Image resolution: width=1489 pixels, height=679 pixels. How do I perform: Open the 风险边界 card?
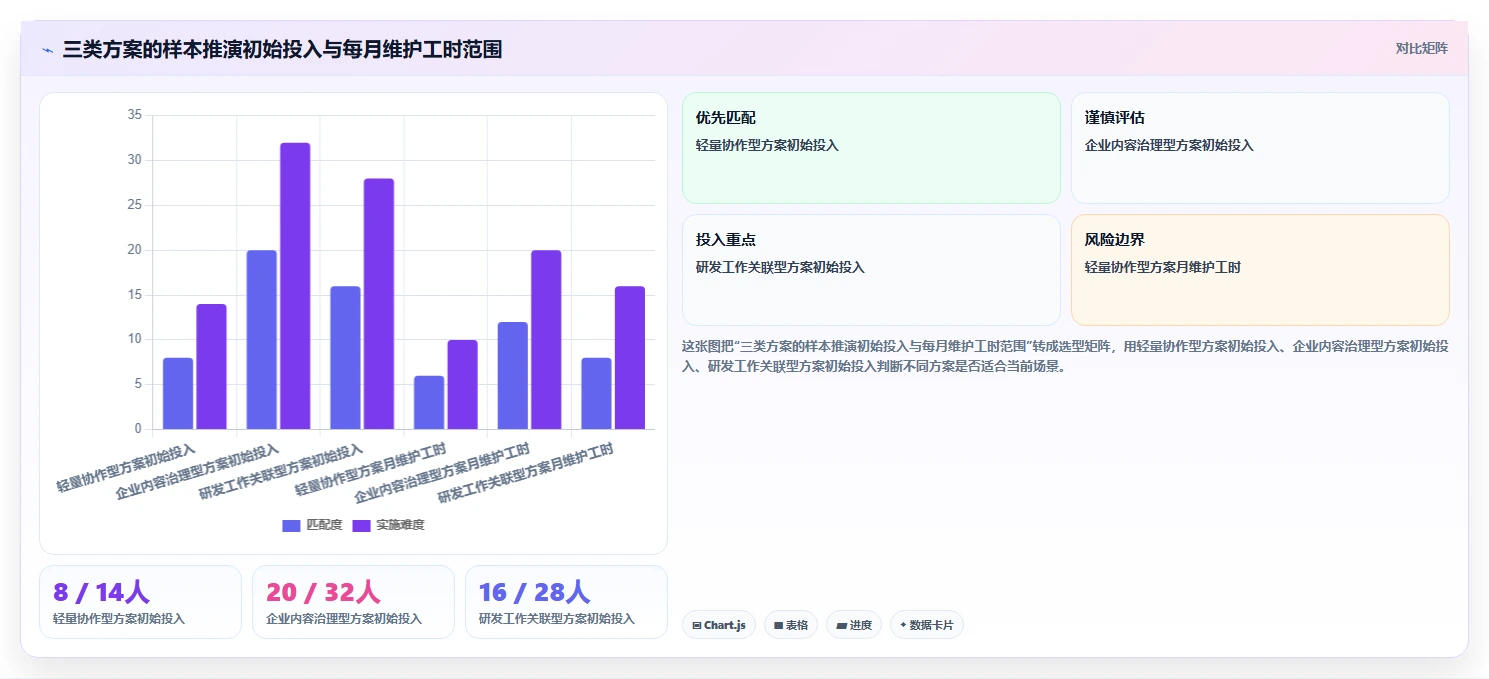(x=1260, y=270)
